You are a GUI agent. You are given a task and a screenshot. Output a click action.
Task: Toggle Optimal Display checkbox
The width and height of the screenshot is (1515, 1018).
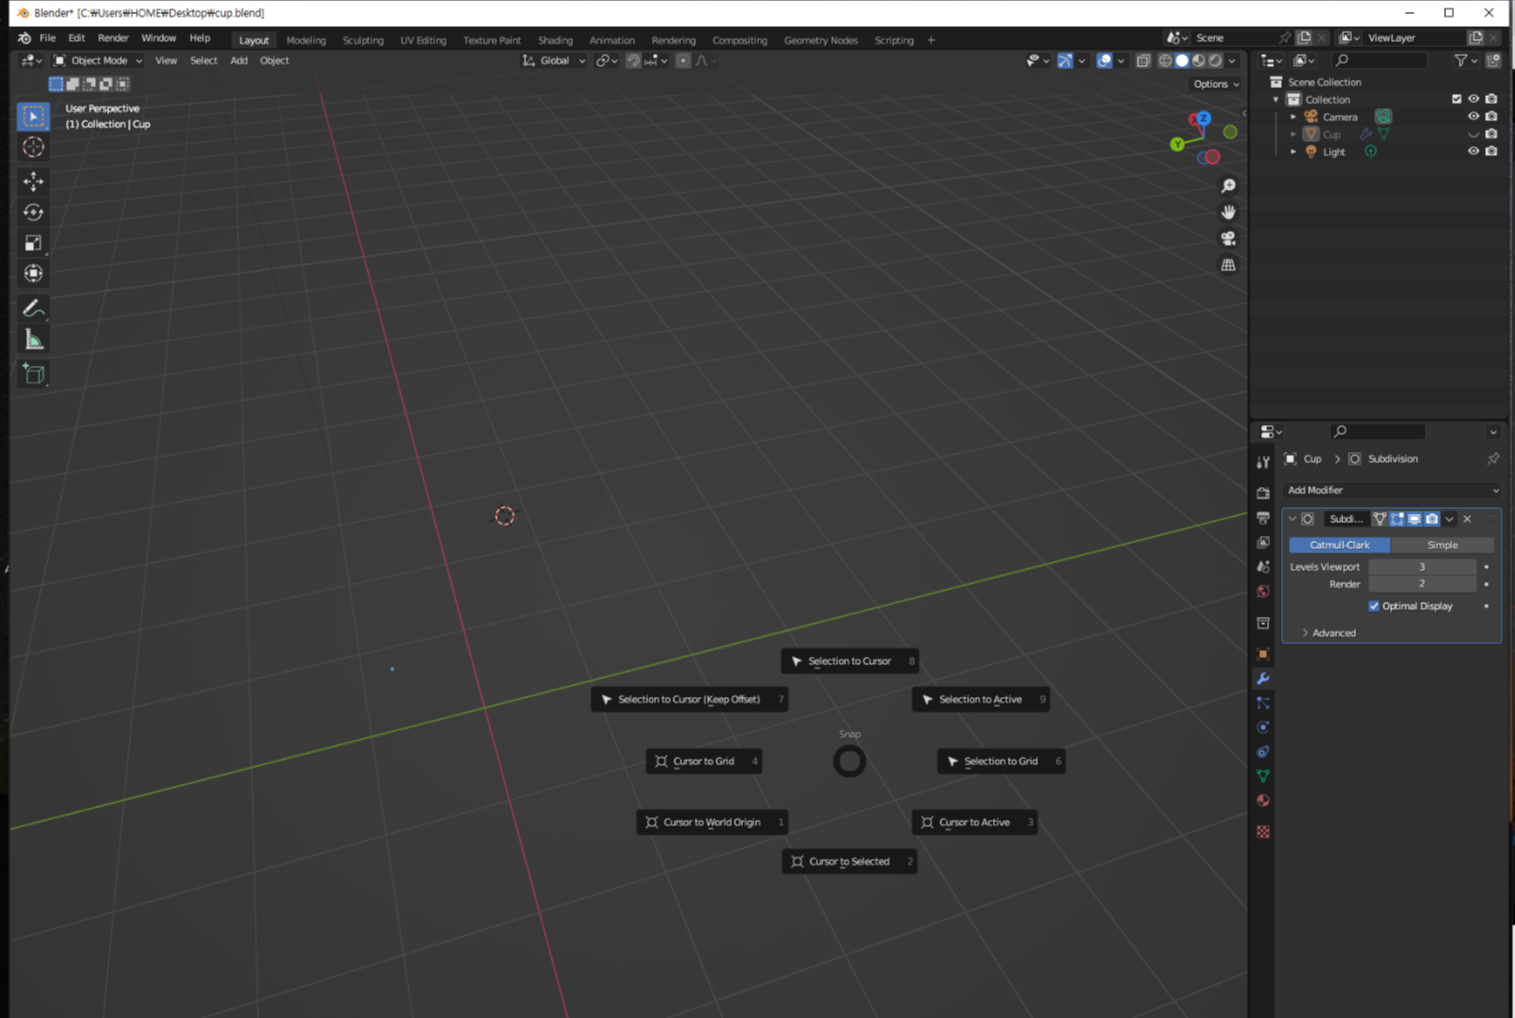pos(1374,606)
